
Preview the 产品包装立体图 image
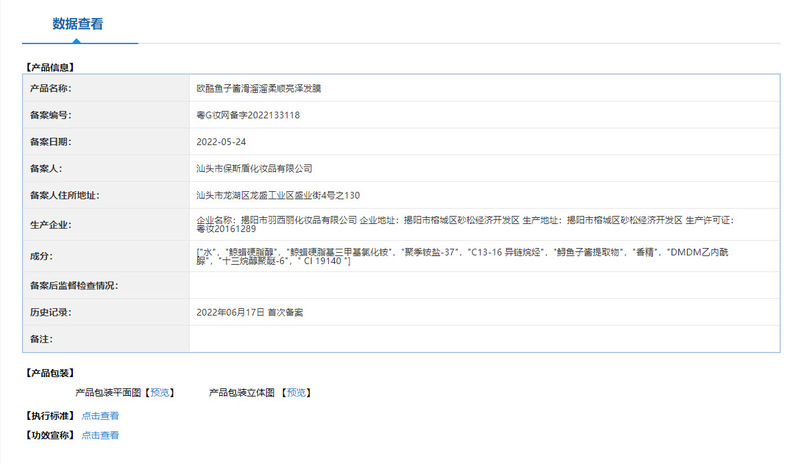[296, 393]
